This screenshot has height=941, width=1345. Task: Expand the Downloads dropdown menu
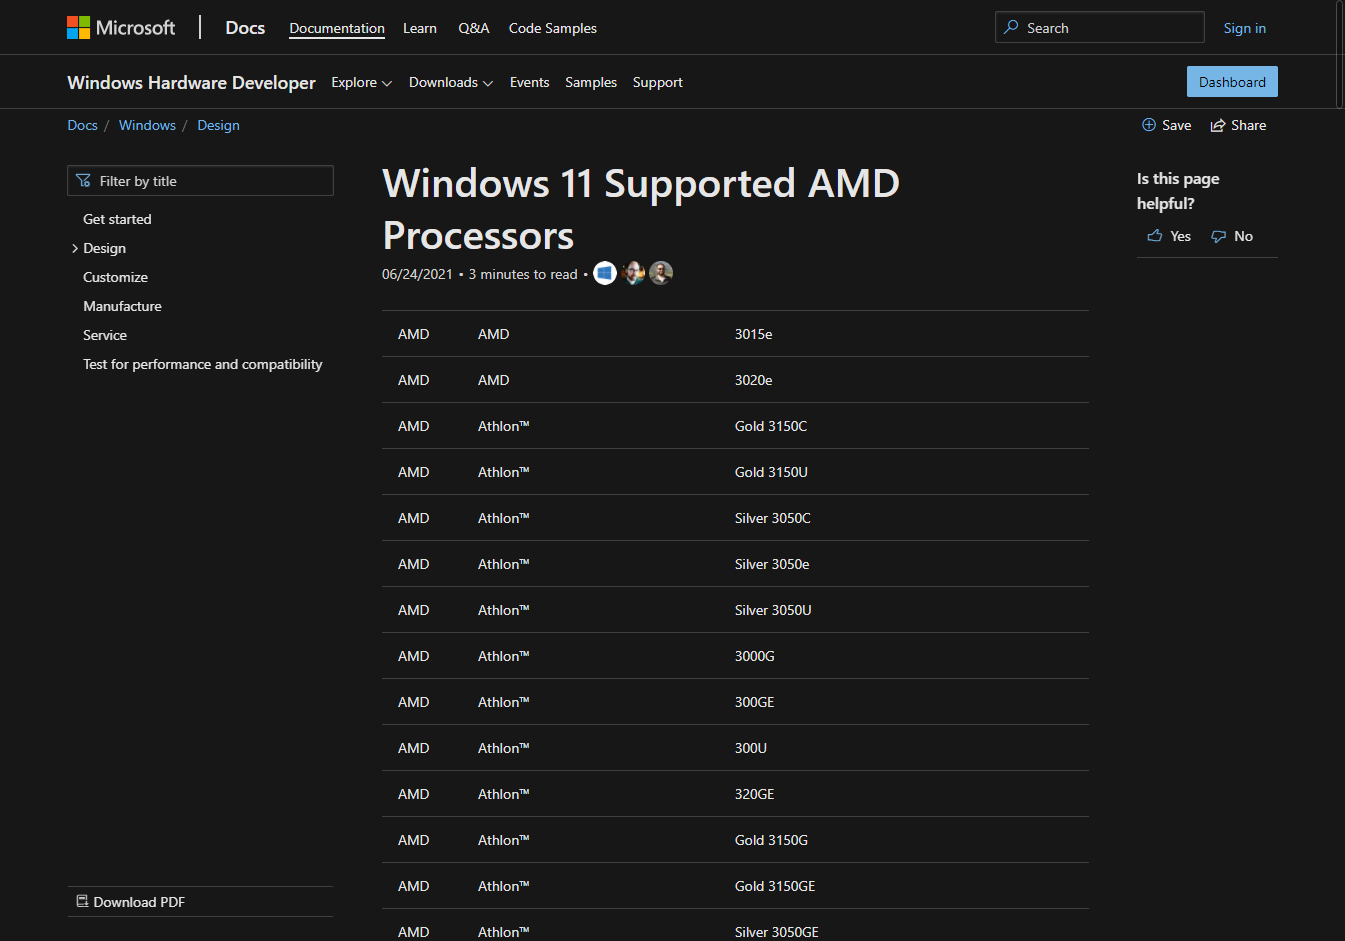(451, 82)
